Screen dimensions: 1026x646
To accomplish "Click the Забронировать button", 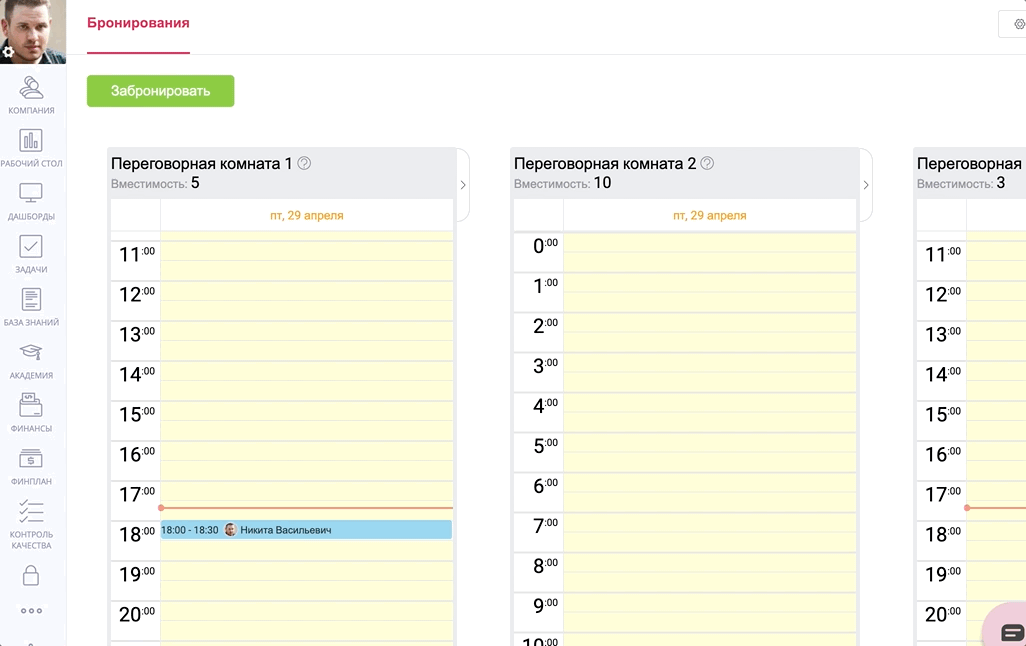I will pos(160,91).
